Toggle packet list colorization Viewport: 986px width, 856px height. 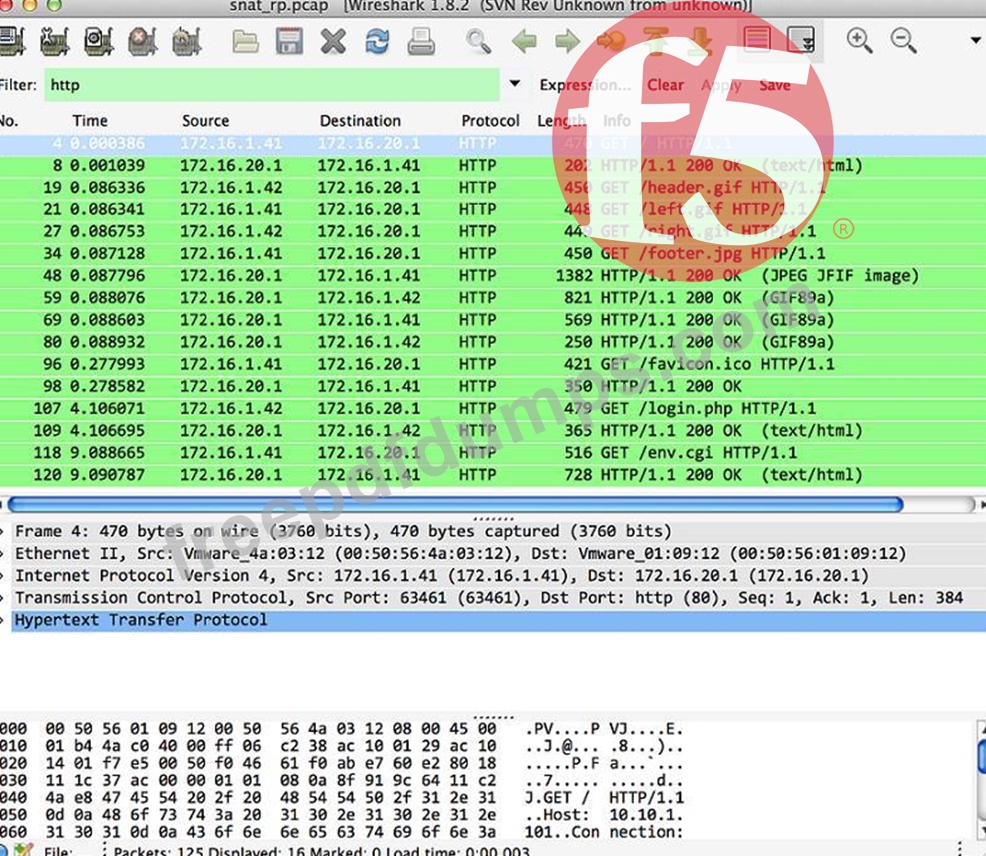point(757,40)
